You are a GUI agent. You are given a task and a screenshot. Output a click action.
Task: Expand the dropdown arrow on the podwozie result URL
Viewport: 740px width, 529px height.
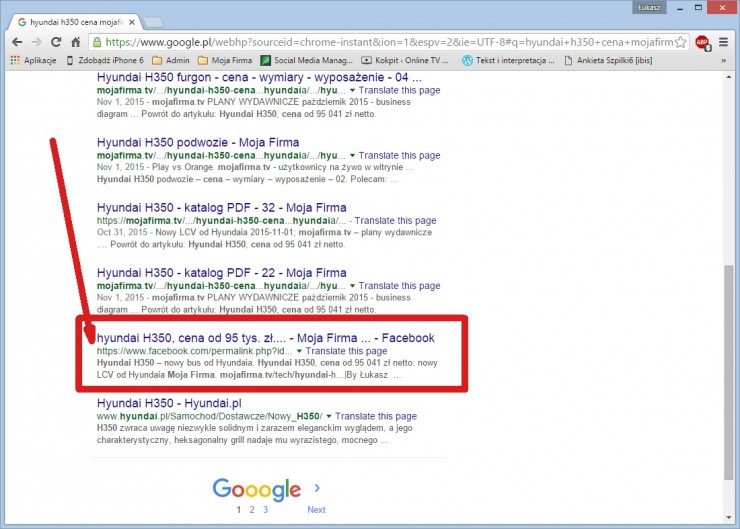(x=352, y=156)
